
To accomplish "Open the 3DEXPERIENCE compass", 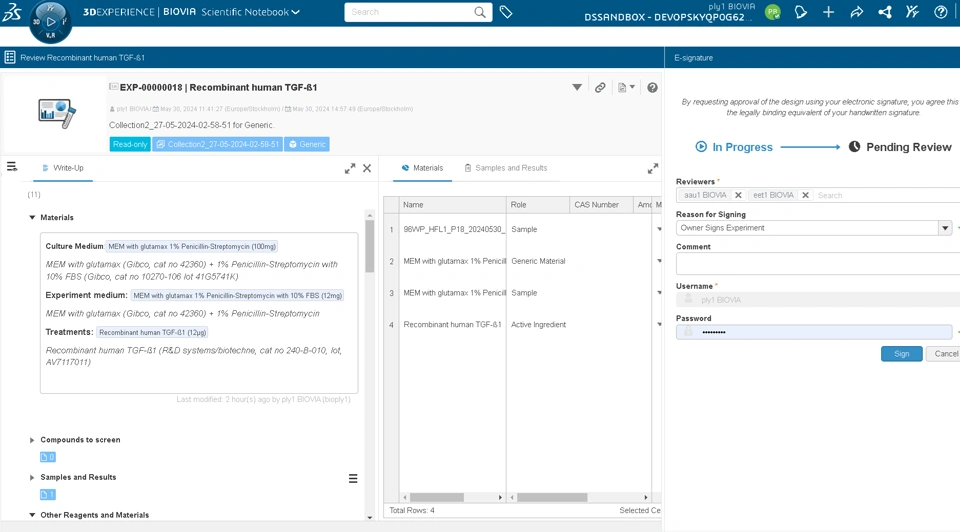I will click(50, 22).
